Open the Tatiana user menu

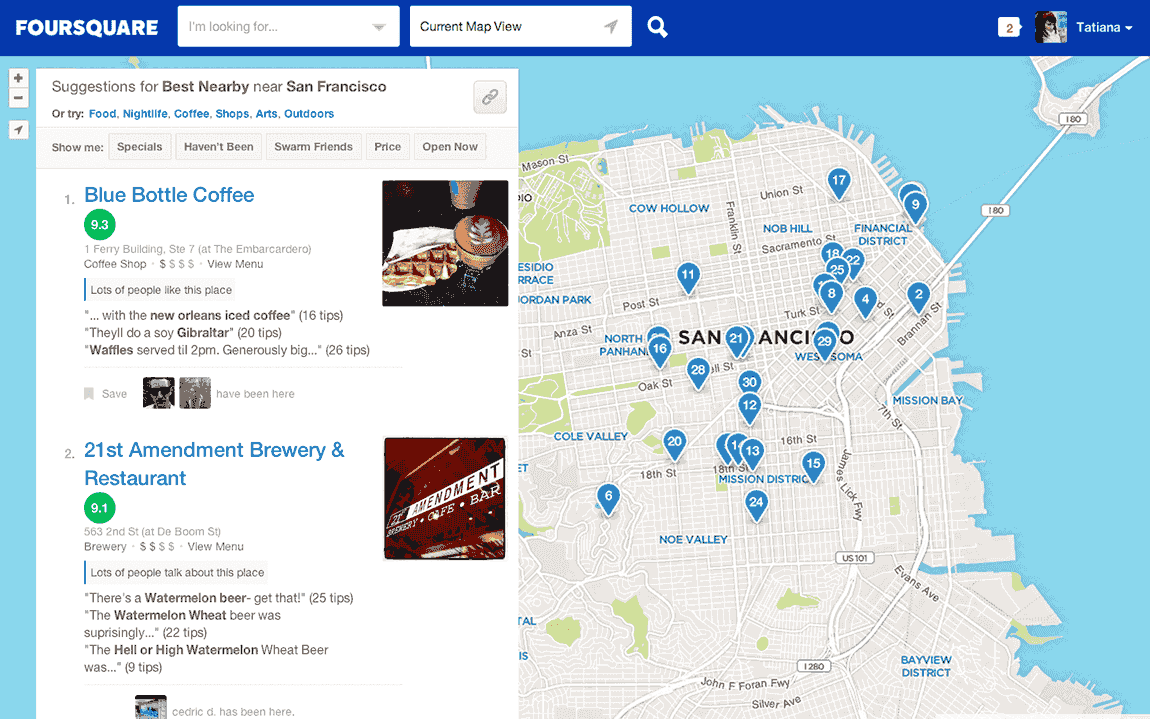(1105, 28)
